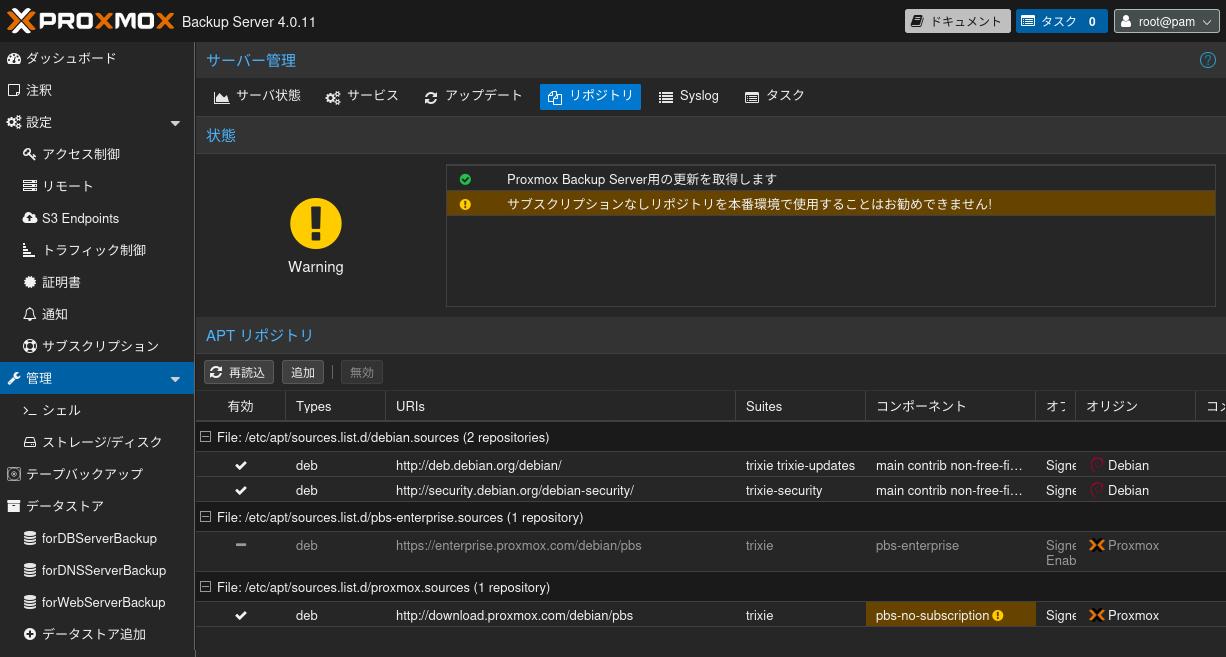Screen dimensions: 1226x657
Task: Click the Suites column header
Action: (x=800, y=406)
